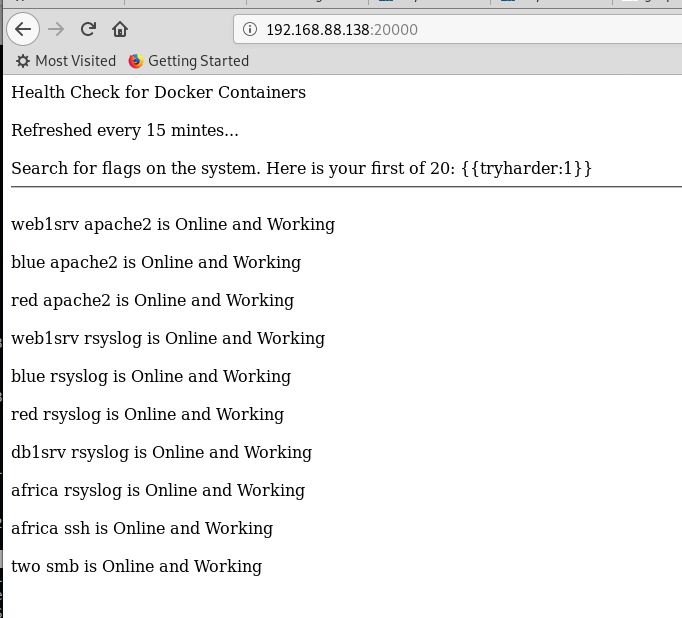Image resolution: width=682 pixels, height=618 pixels.
Task: Click the browser Back arrow button
Action: pos(23,29)
